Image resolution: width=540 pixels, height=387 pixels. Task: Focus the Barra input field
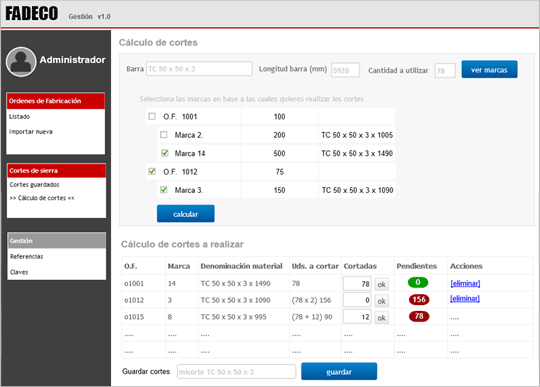pos(199,69)
